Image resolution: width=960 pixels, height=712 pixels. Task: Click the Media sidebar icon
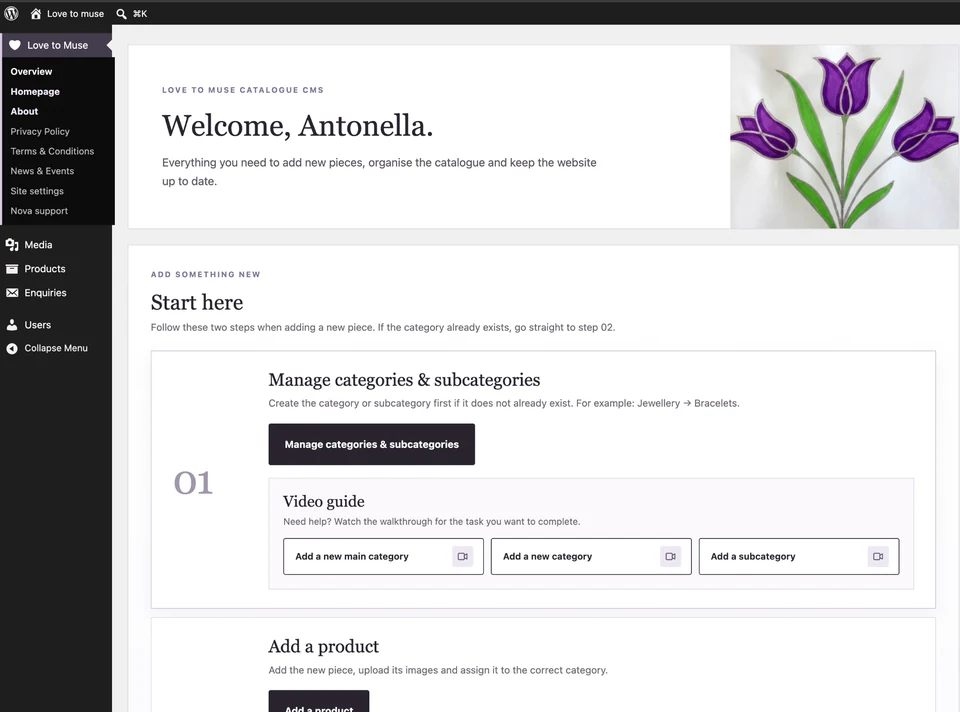[x=12, y=245]
